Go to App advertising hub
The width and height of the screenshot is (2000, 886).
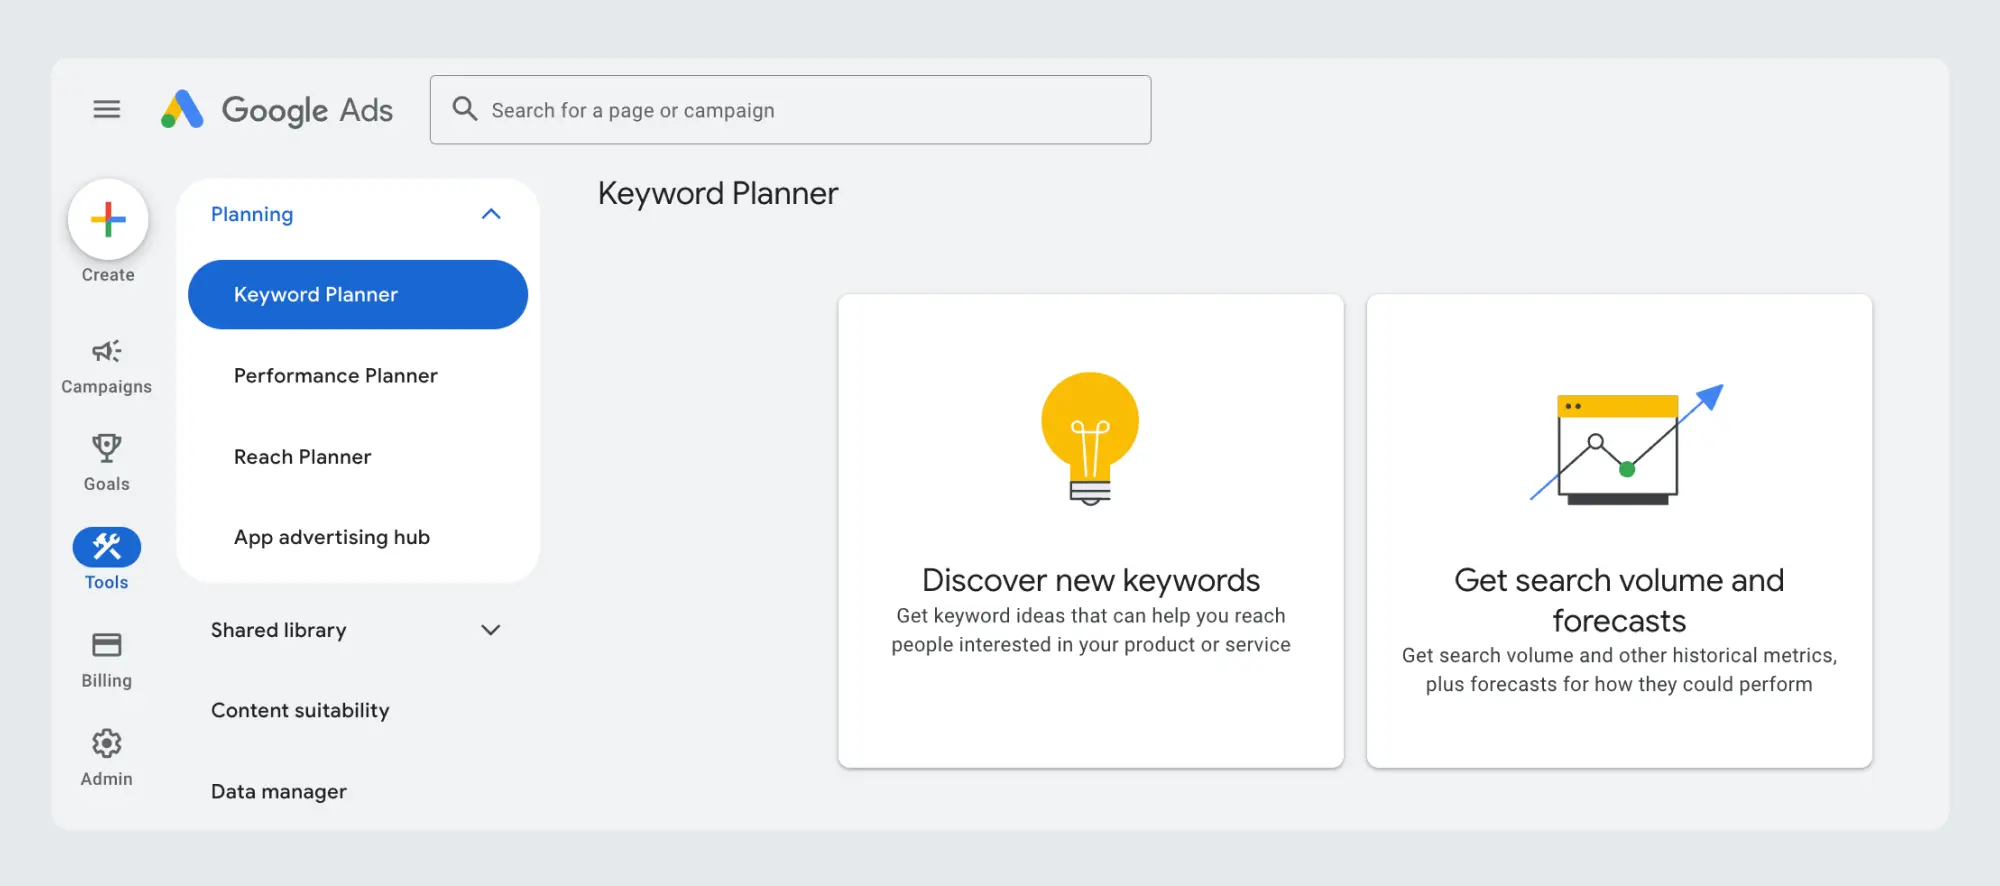pyautogui.click(x=332, y=538)
